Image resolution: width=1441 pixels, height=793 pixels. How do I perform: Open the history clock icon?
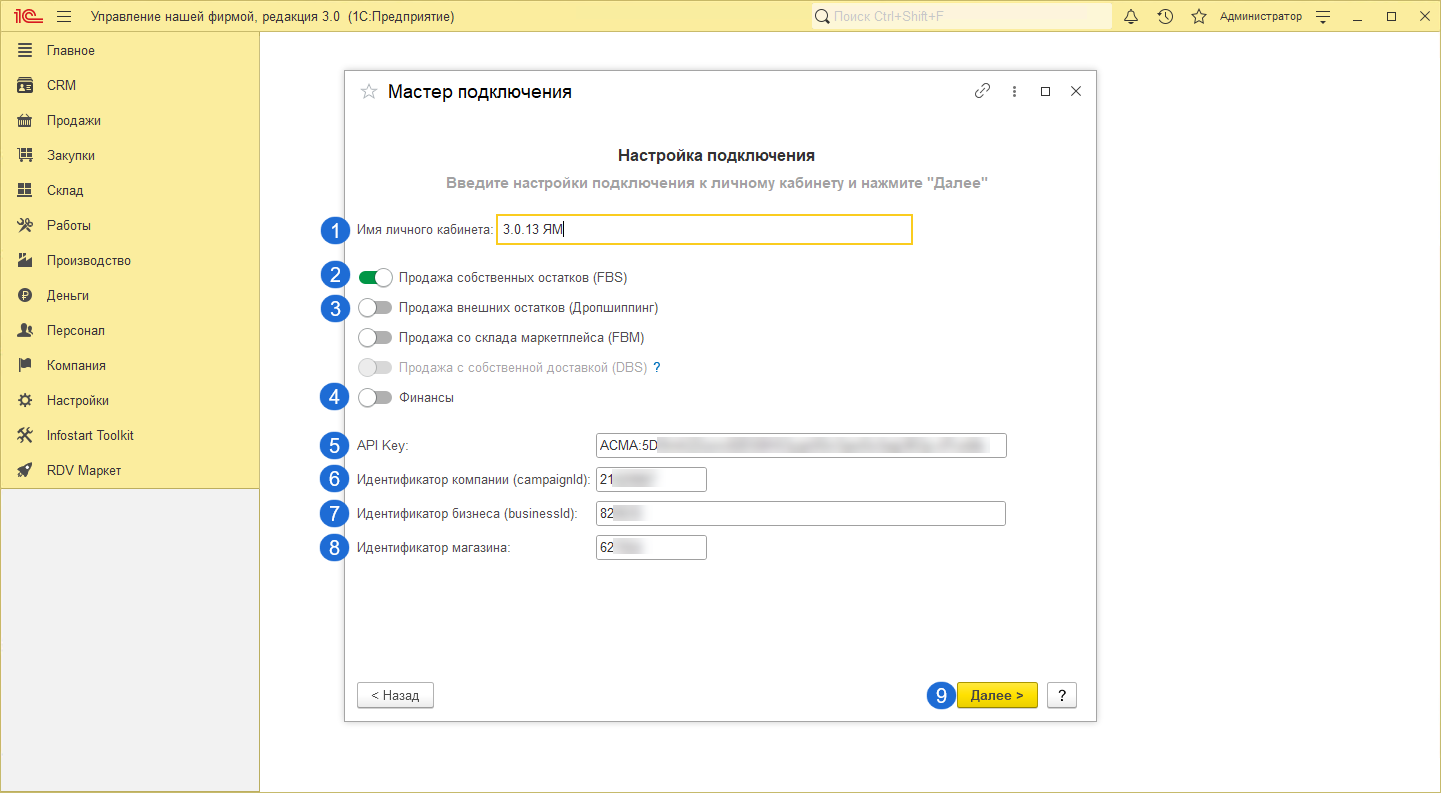(x=1165, y=17)
